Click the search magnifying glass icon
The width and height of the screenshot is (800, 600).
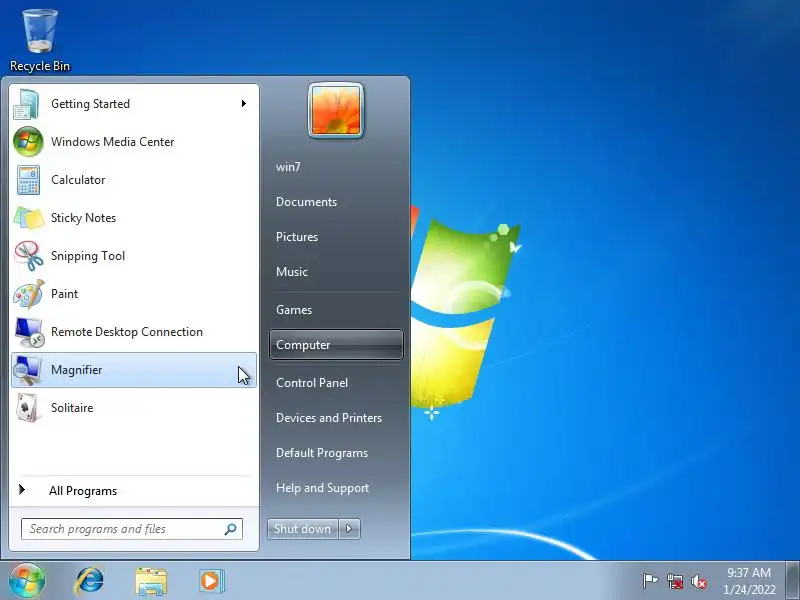(x=231, y=529)
